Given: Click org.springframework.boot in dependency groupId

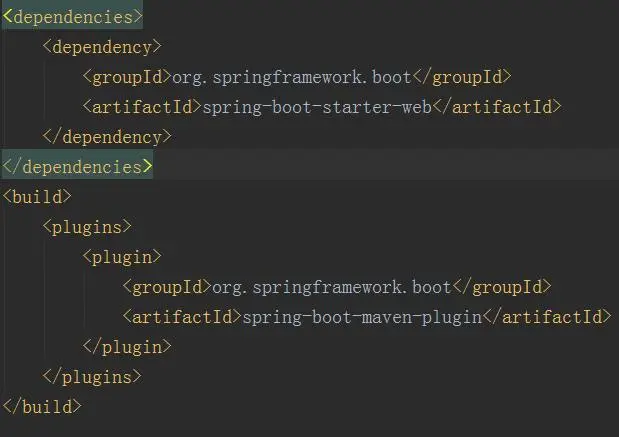Looking at the screenshot, I should (x=292, y=77).
